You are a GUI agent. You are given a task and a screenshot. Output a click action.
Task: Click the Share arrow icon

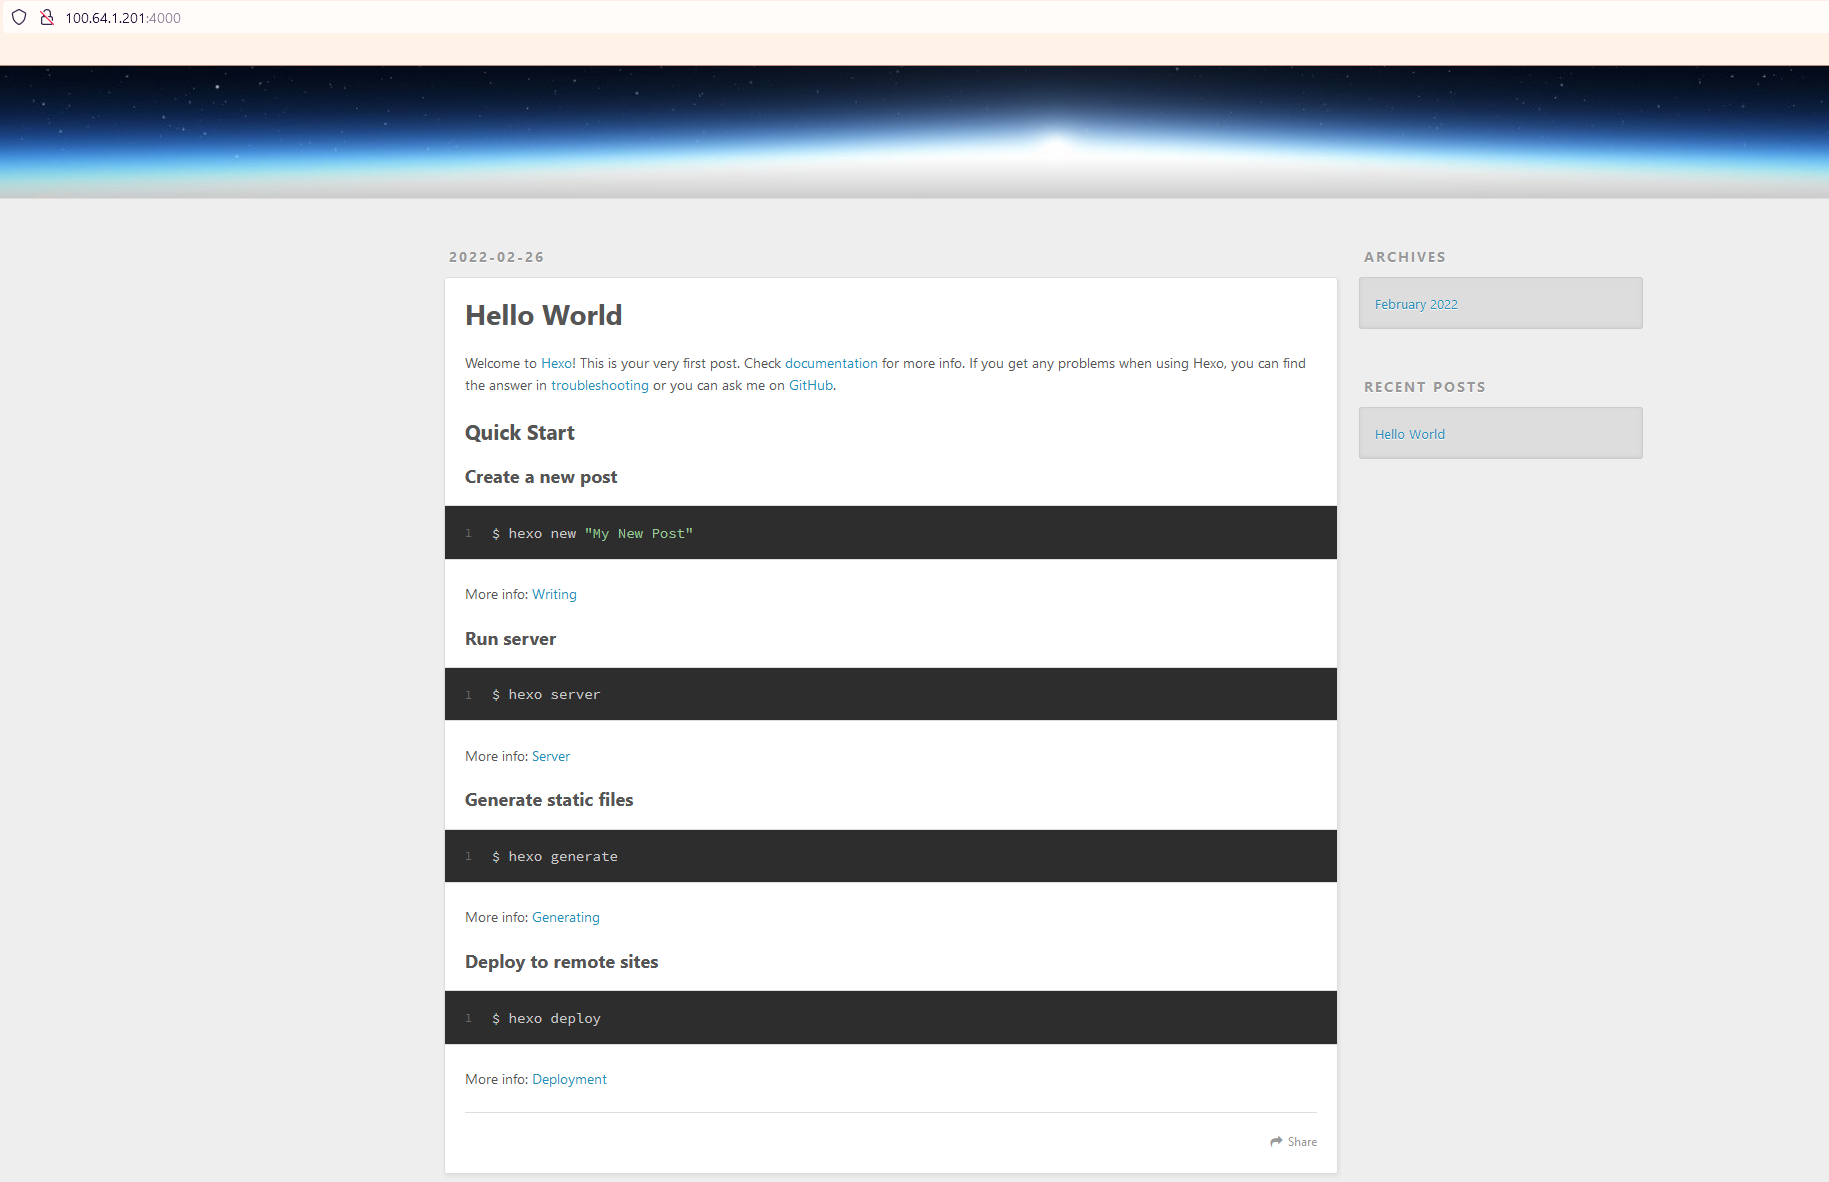pyautogui.click(x=1276, y=1141)
